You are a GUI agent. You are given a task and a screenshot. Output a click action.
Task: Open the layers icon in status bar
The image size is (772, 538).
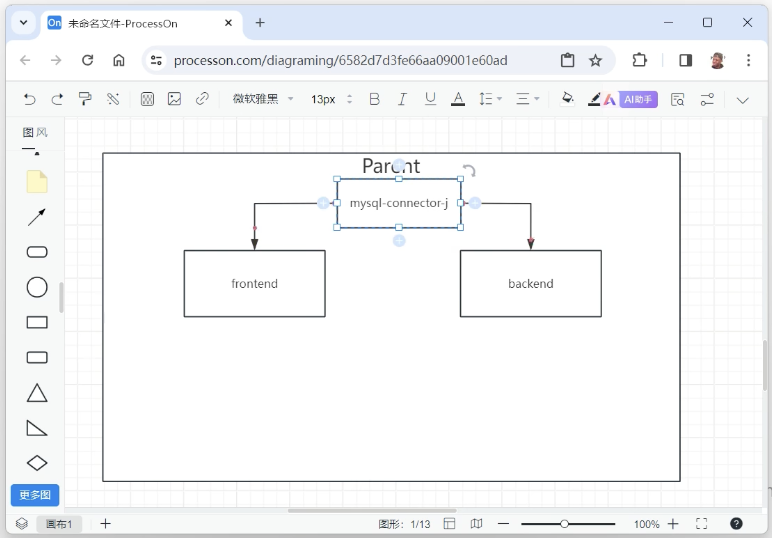[x=22, y=524]
